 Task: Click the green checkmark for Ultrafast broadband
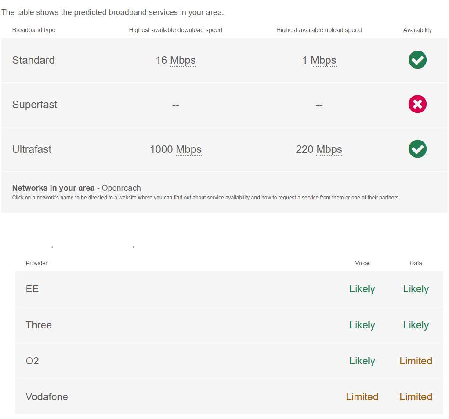(x=418, y=149)
